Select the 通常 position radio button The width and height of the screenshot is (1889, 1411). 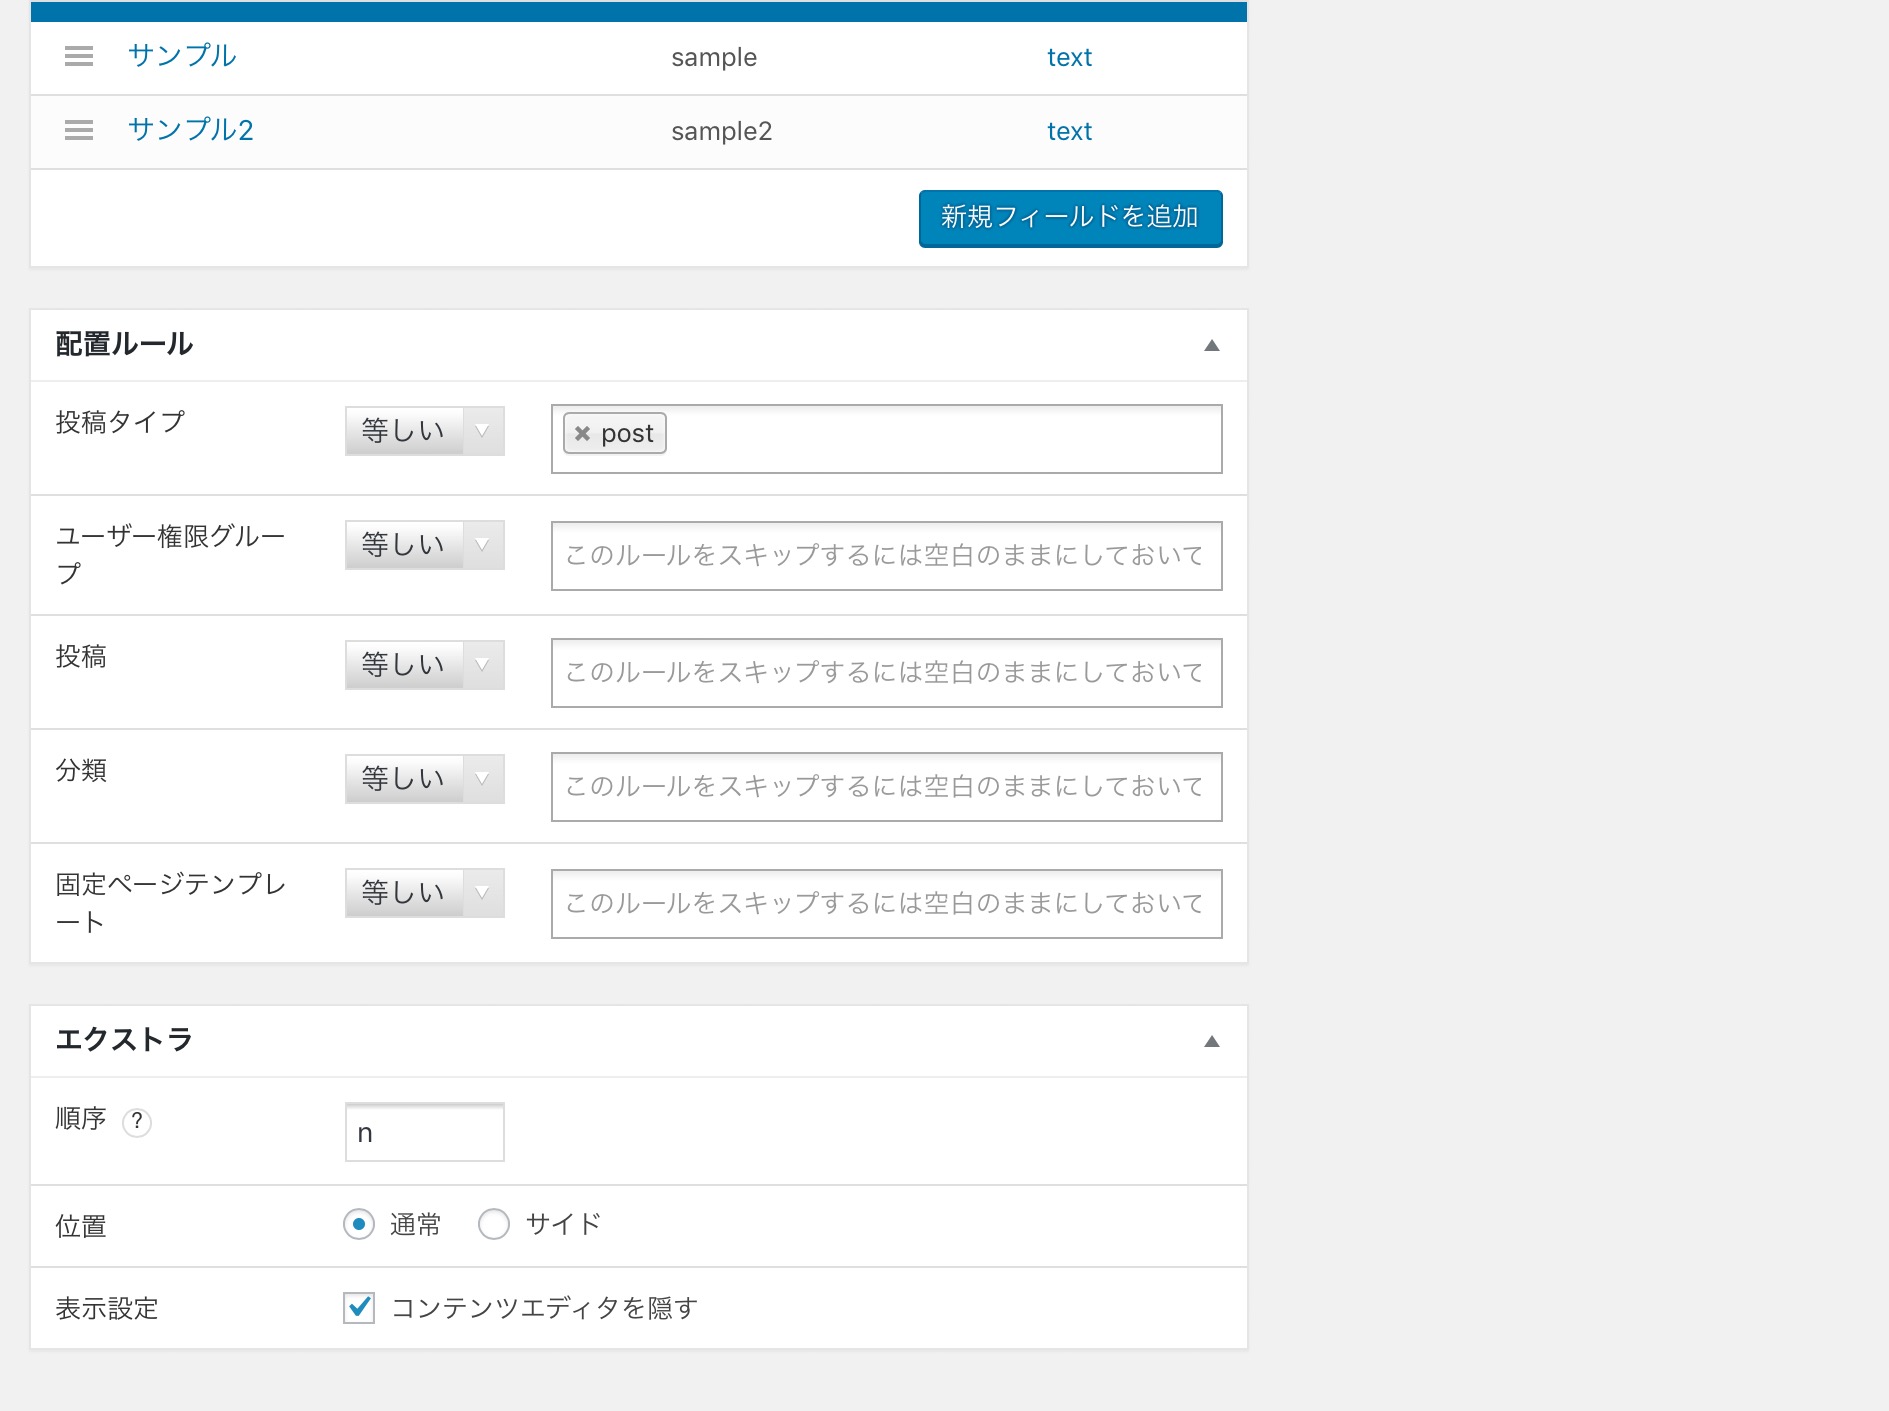click(359, 1224)
